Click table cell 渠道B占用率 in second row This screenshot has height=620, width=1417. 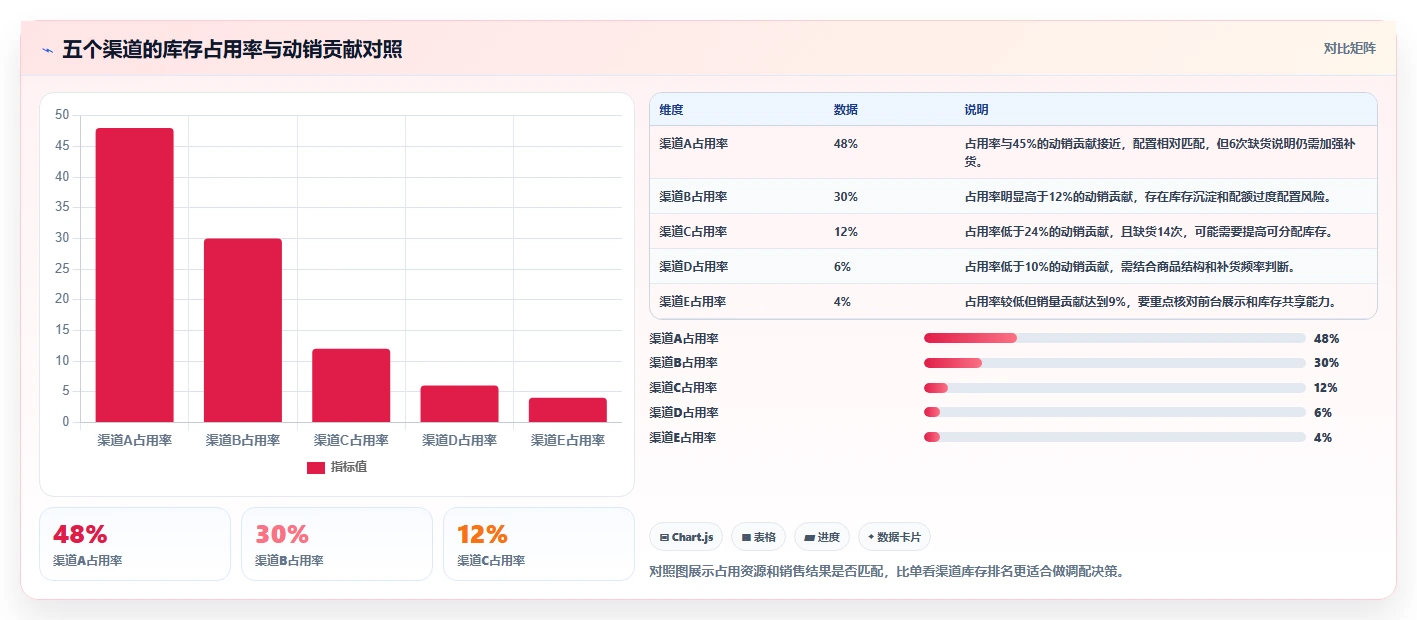(x=693, y=197)
